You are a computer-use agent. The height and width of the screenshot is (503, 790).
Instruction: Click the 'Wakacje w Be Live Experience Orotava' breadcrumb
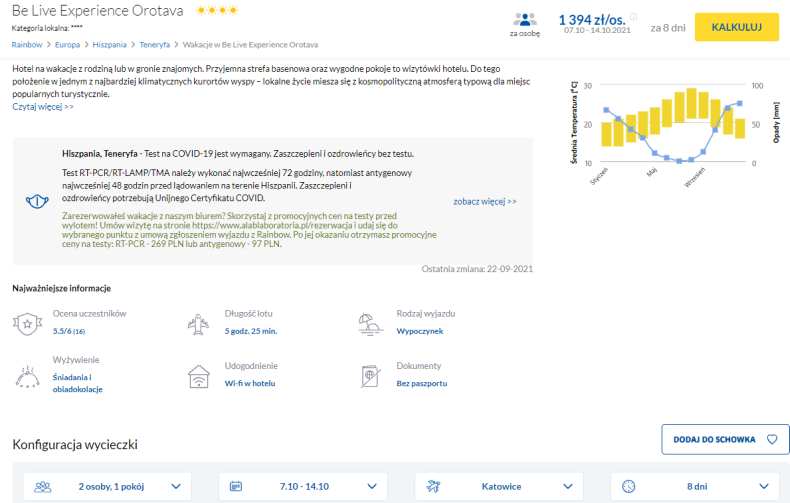click(250, 45)
